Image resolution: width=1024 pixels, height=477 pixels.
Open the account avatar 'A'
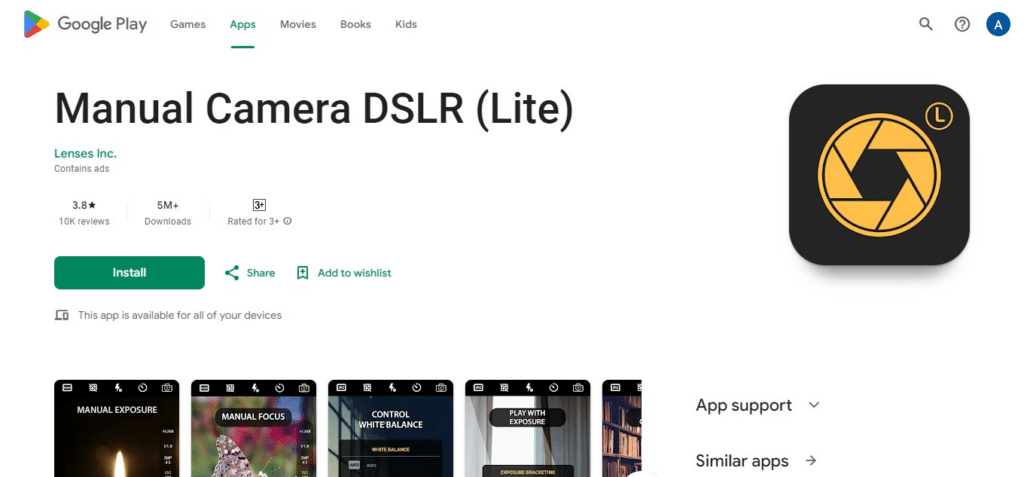pyautogui.click(x=998, y=25)
